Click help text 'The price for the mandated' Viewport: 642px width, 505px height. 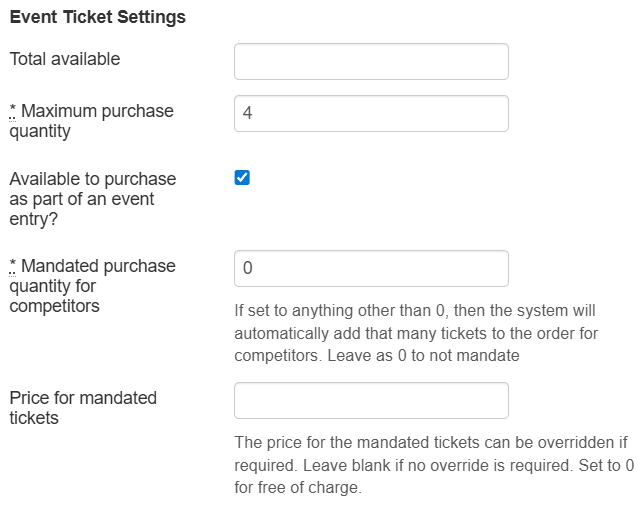[x=434, y=465]
